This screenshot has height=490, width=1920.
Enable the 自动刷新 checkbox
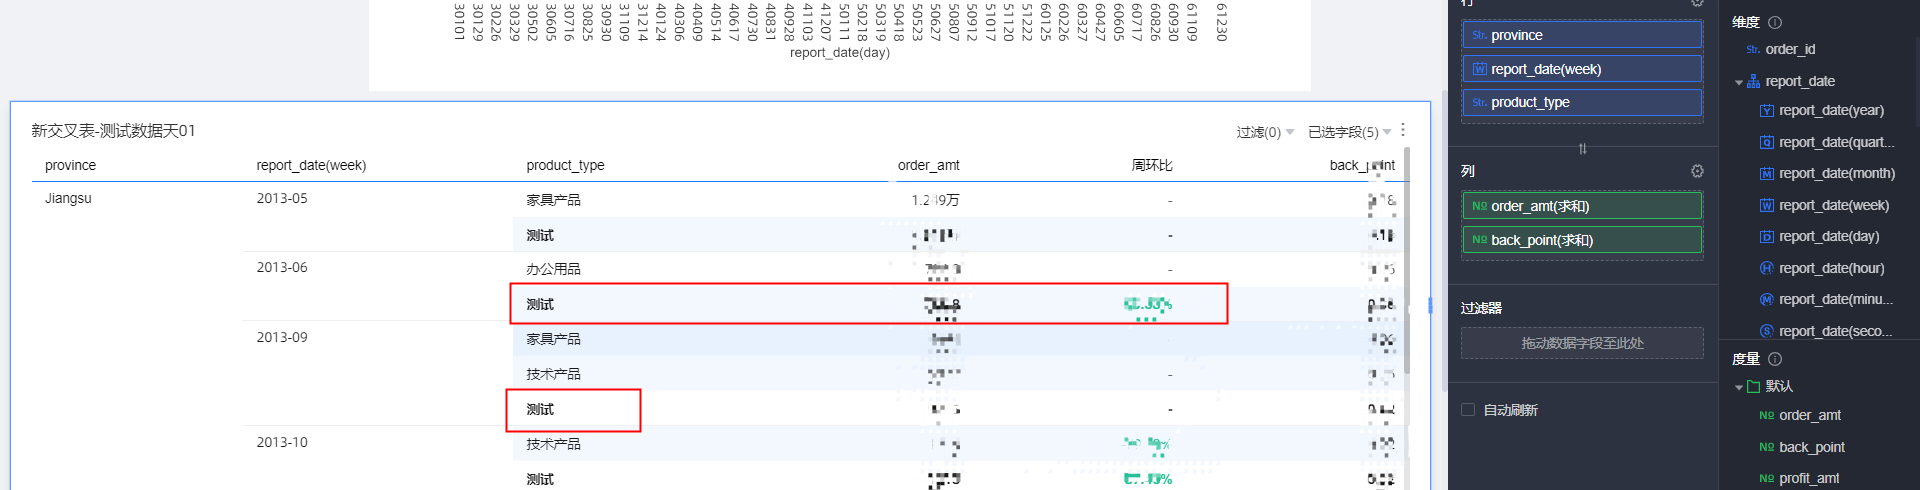(1468, 410)
